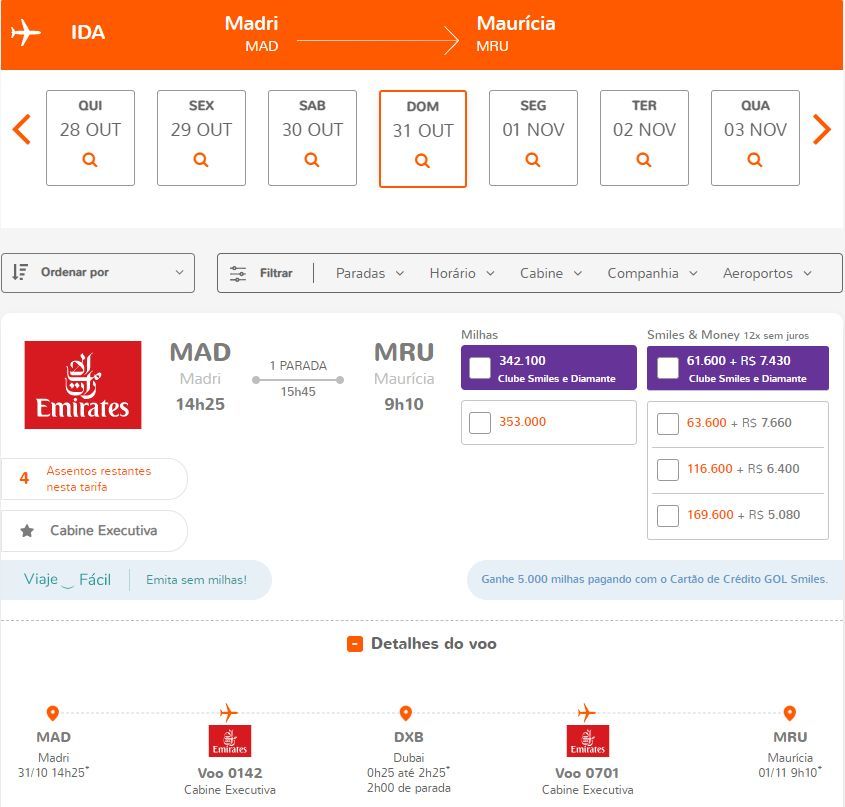The width and height of the screenshot is (845, 807).
Task: Click the airplane icon beside IDA
Action: (x=25, y=33)
